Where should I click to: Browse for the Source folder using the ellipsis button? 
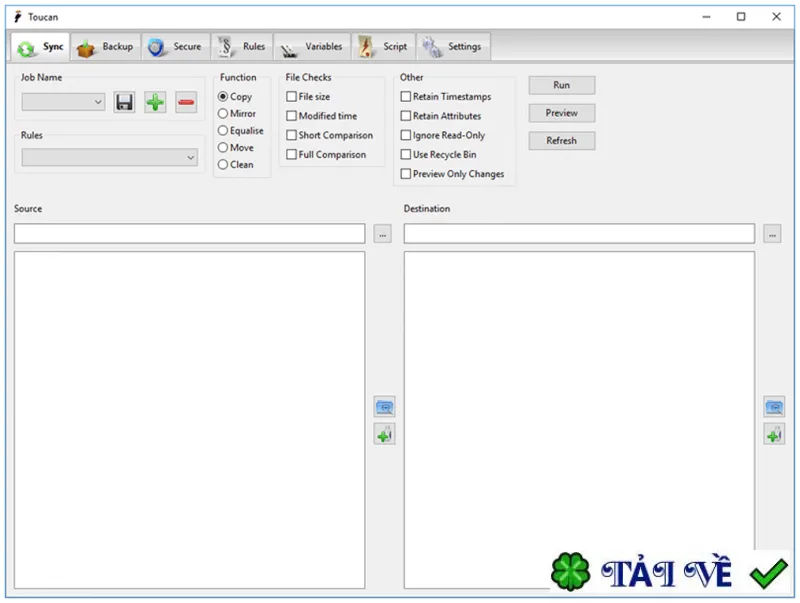click(x=383, y=234)
